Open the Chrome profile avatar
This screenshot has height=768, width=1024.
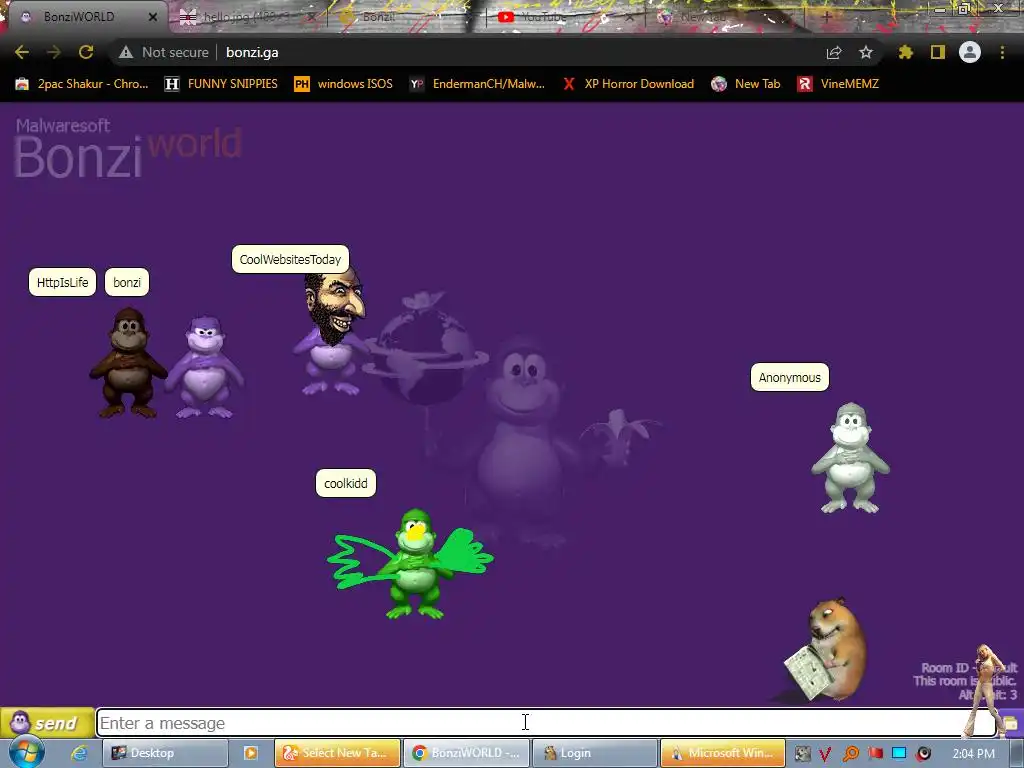tap(970, 52)
